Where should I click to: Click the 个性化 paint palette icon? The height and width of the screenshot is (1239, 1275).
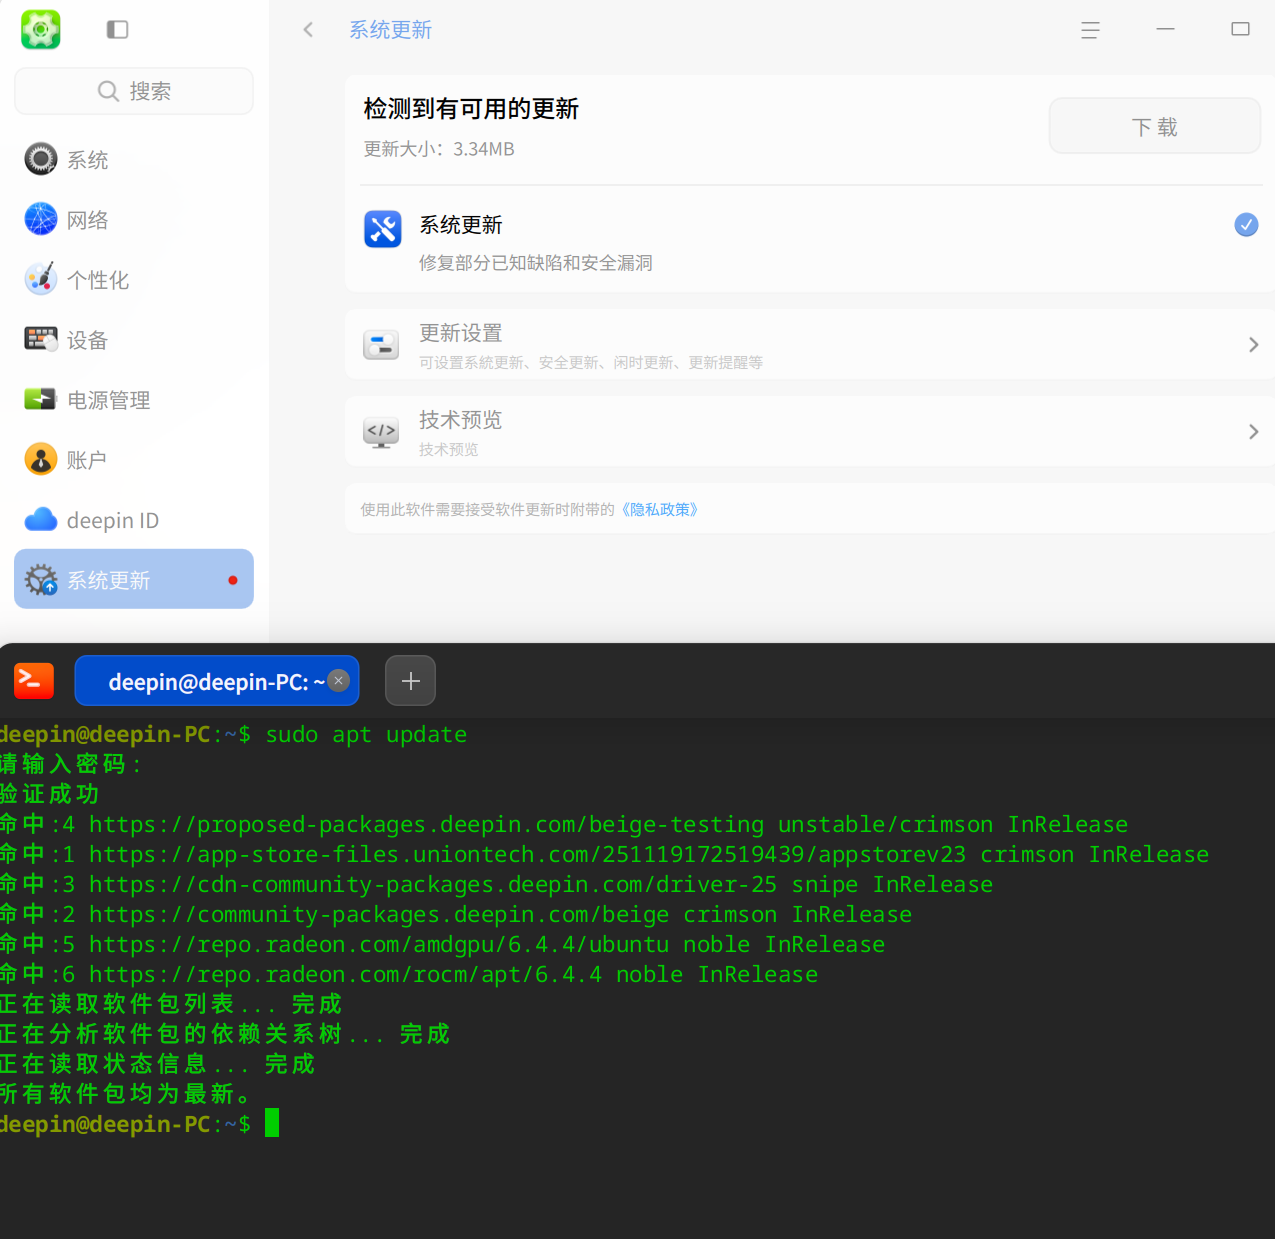(x=41, y=279)
